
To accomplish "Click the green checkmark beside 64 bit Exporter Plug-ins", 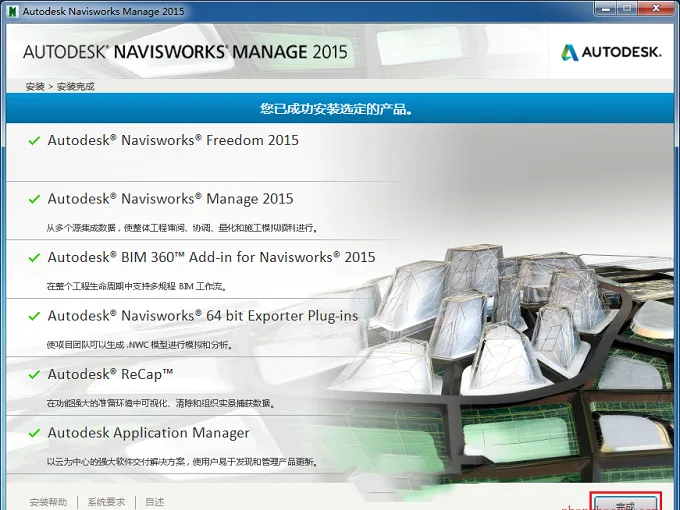I will [34, 316].
